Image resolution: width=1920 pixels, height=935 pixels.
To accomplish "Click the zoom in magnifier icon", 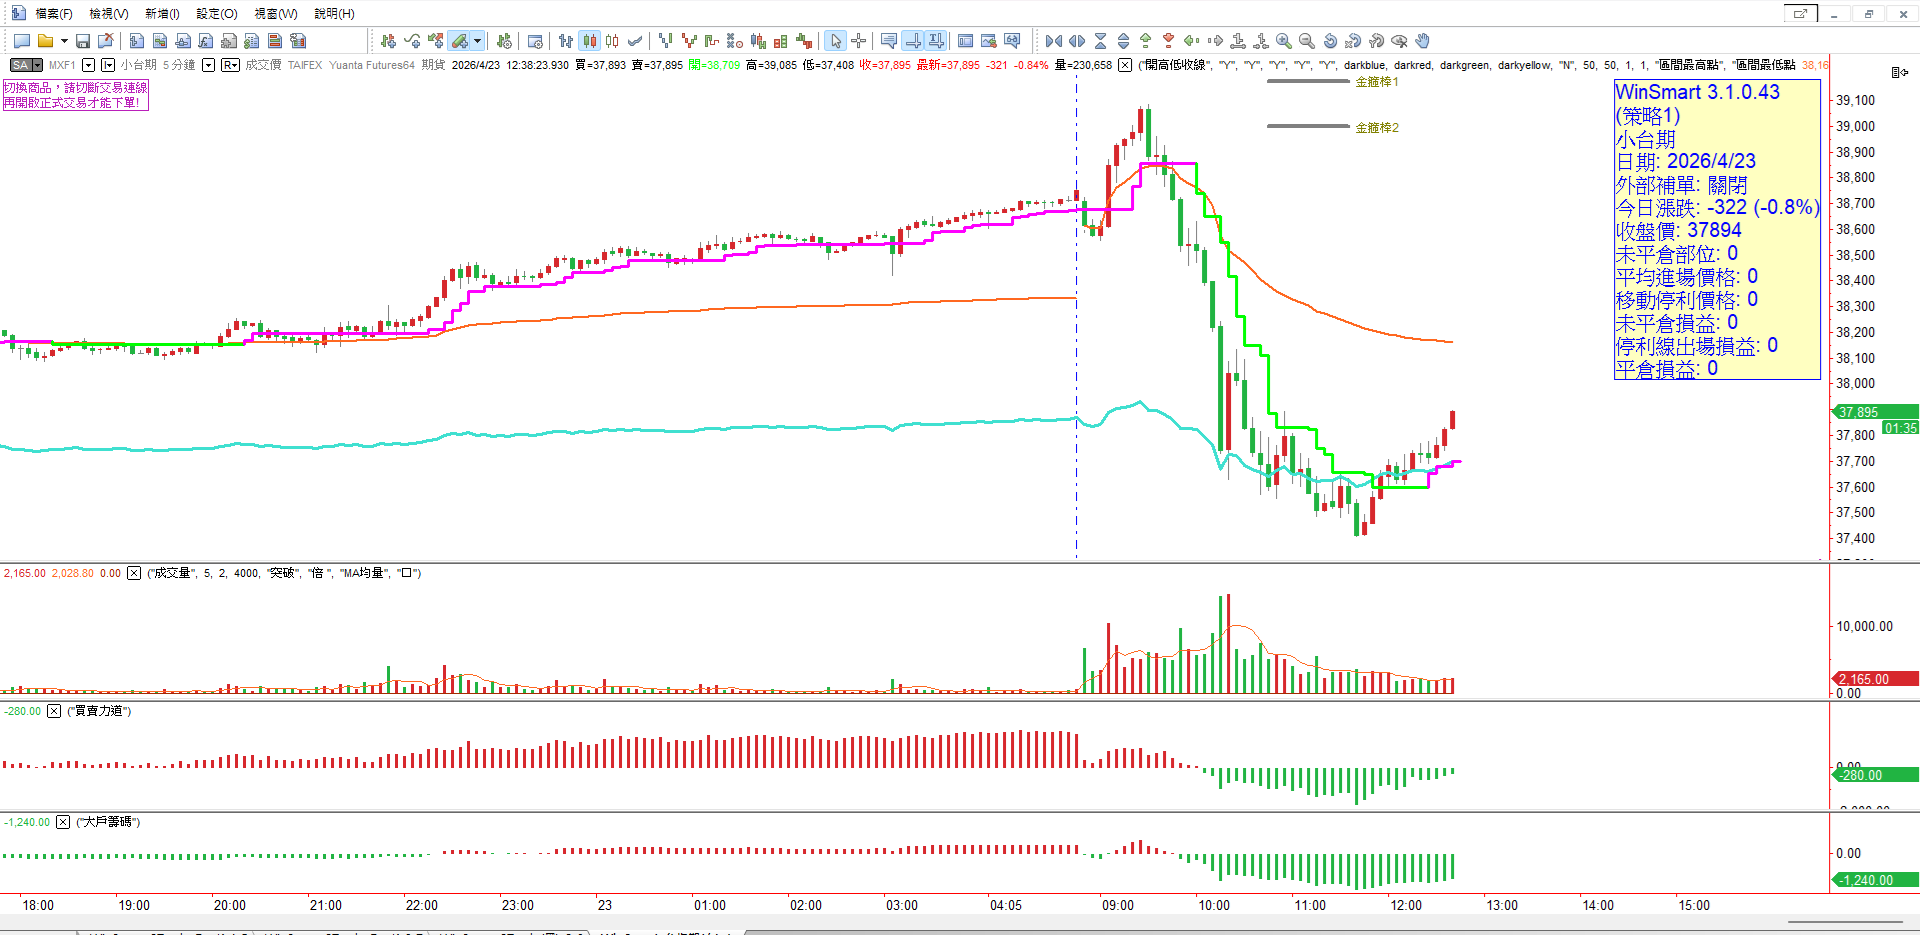I will click(x=1284, y=41).
